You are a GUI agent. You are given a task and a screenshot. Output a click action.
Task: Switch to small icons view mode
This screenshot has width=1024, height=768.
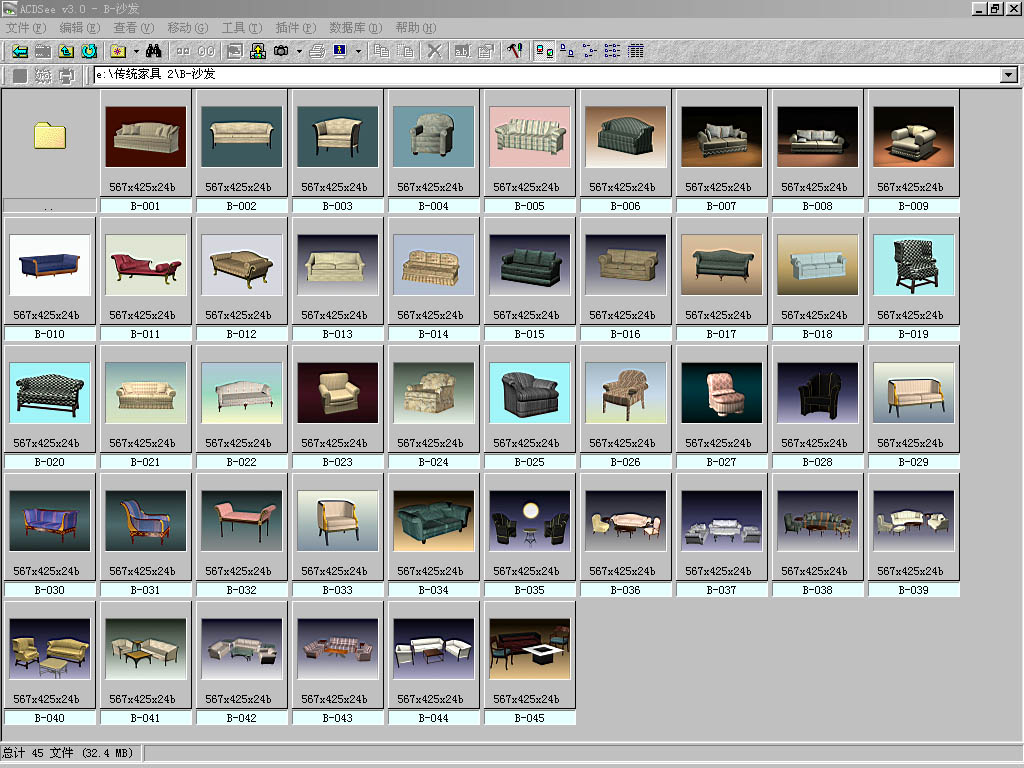click(590, 51)
